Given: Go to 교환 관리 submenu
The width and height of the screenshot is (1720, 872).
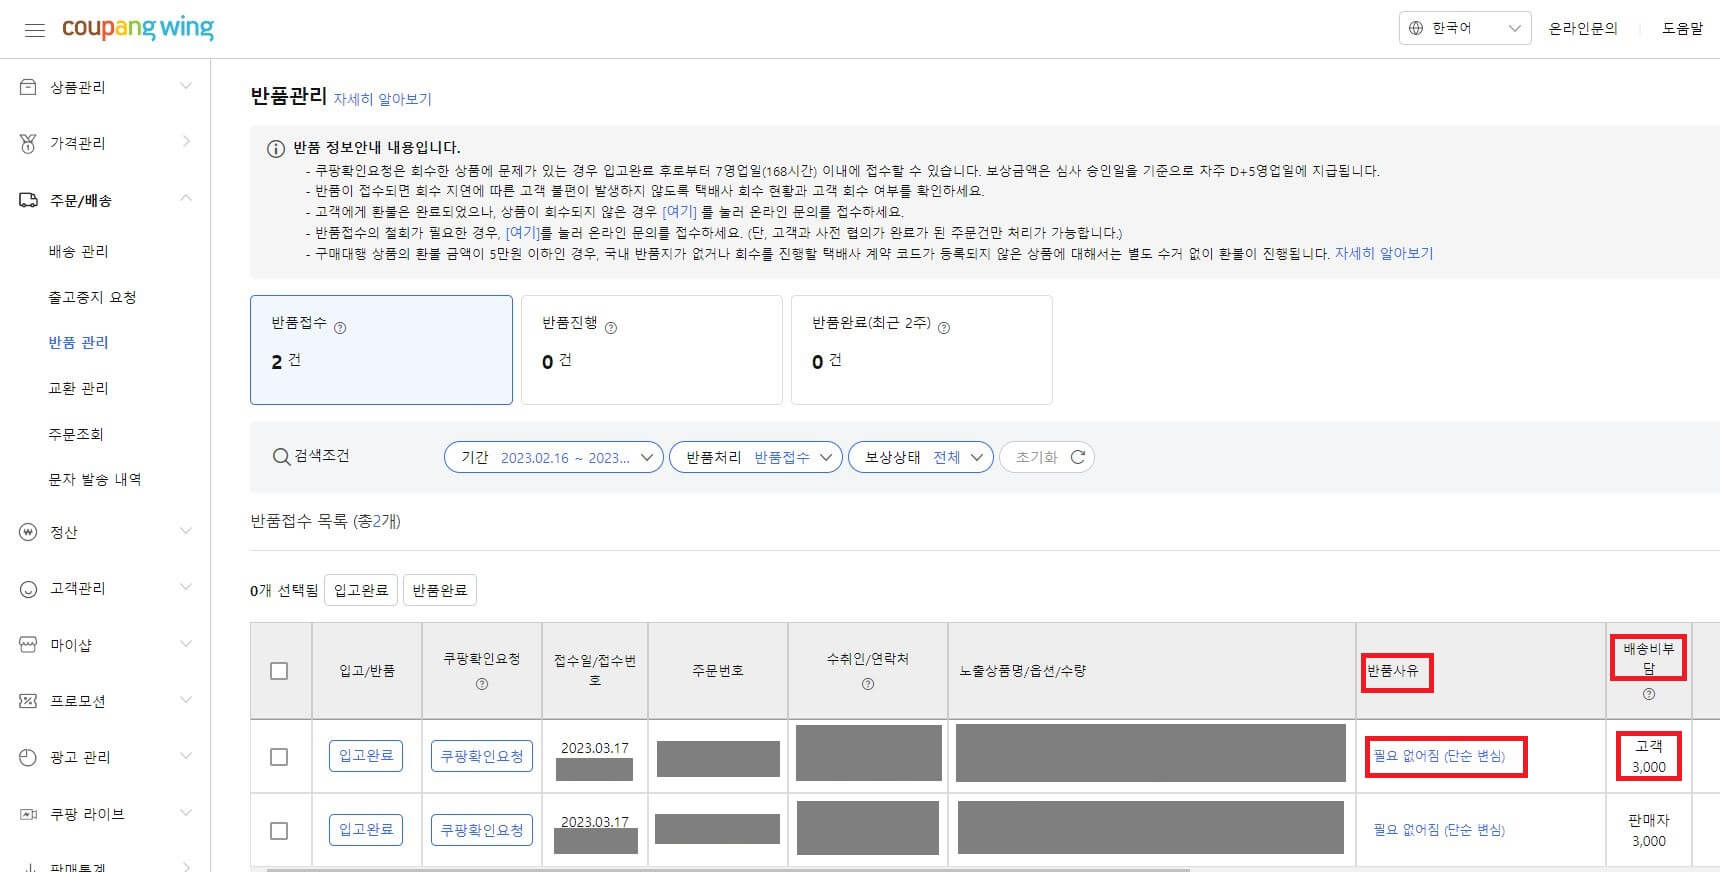Looking at the screenshot, I should pyautogui.click(x=78, y=388).
